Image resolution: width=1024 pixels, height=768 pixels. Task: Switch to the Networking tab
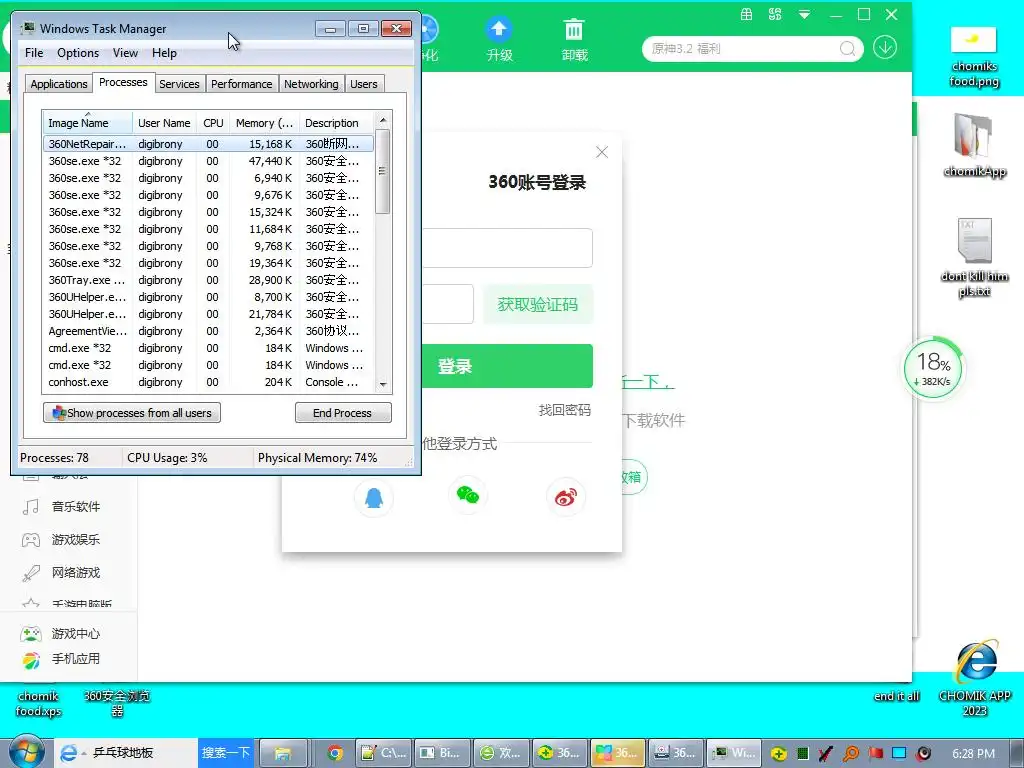pyautogui.click(x=311, y=84)
